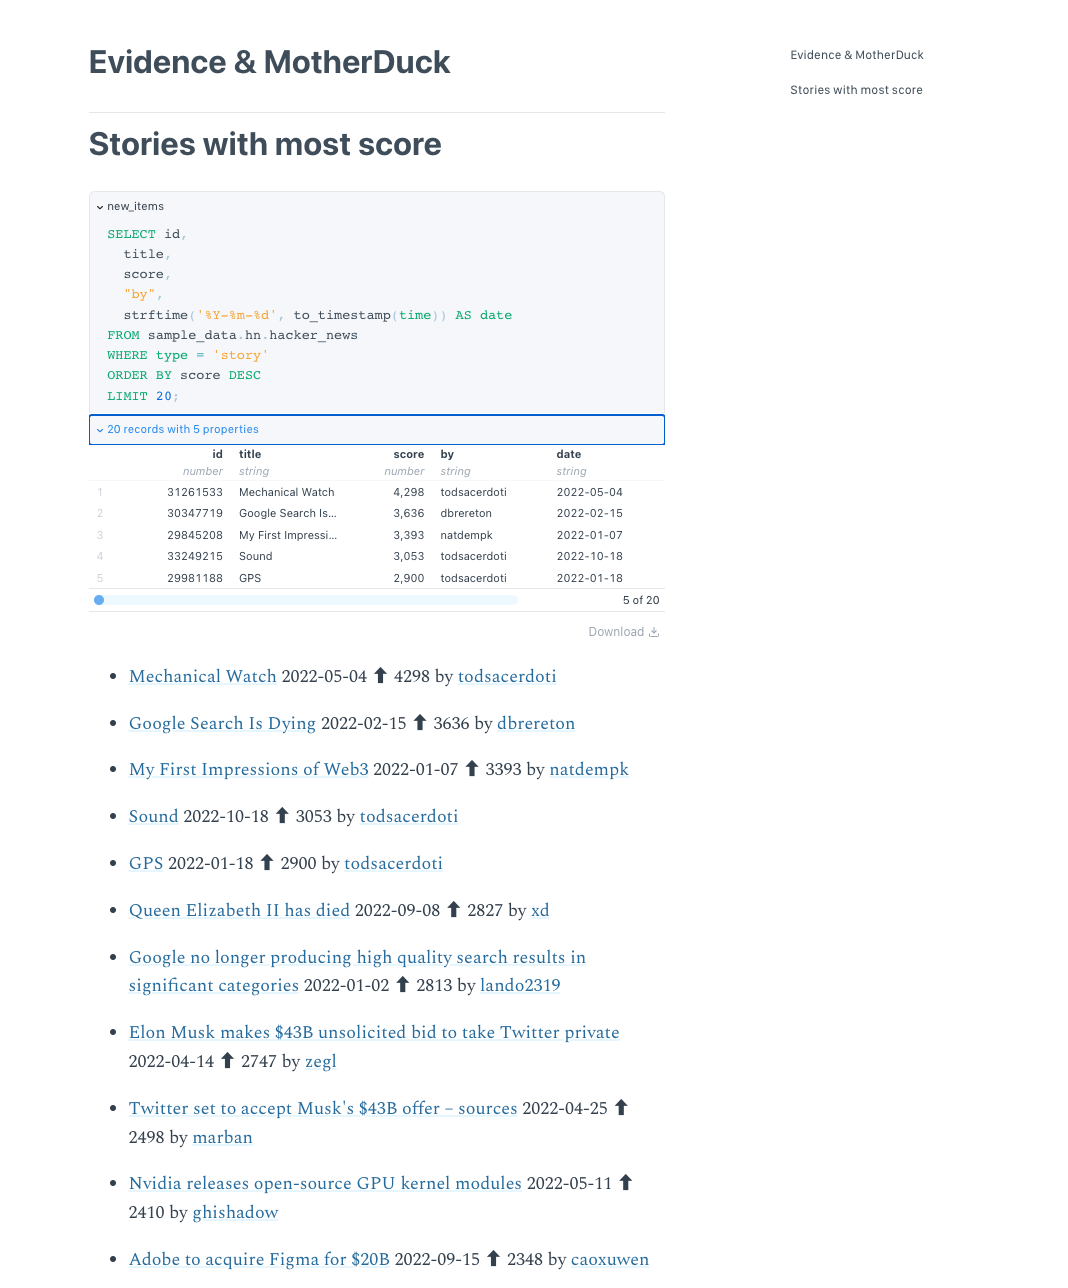Jump to Stories with most score in sidebar
This screenshot has height=1288, width=1068.
[856, 90]
